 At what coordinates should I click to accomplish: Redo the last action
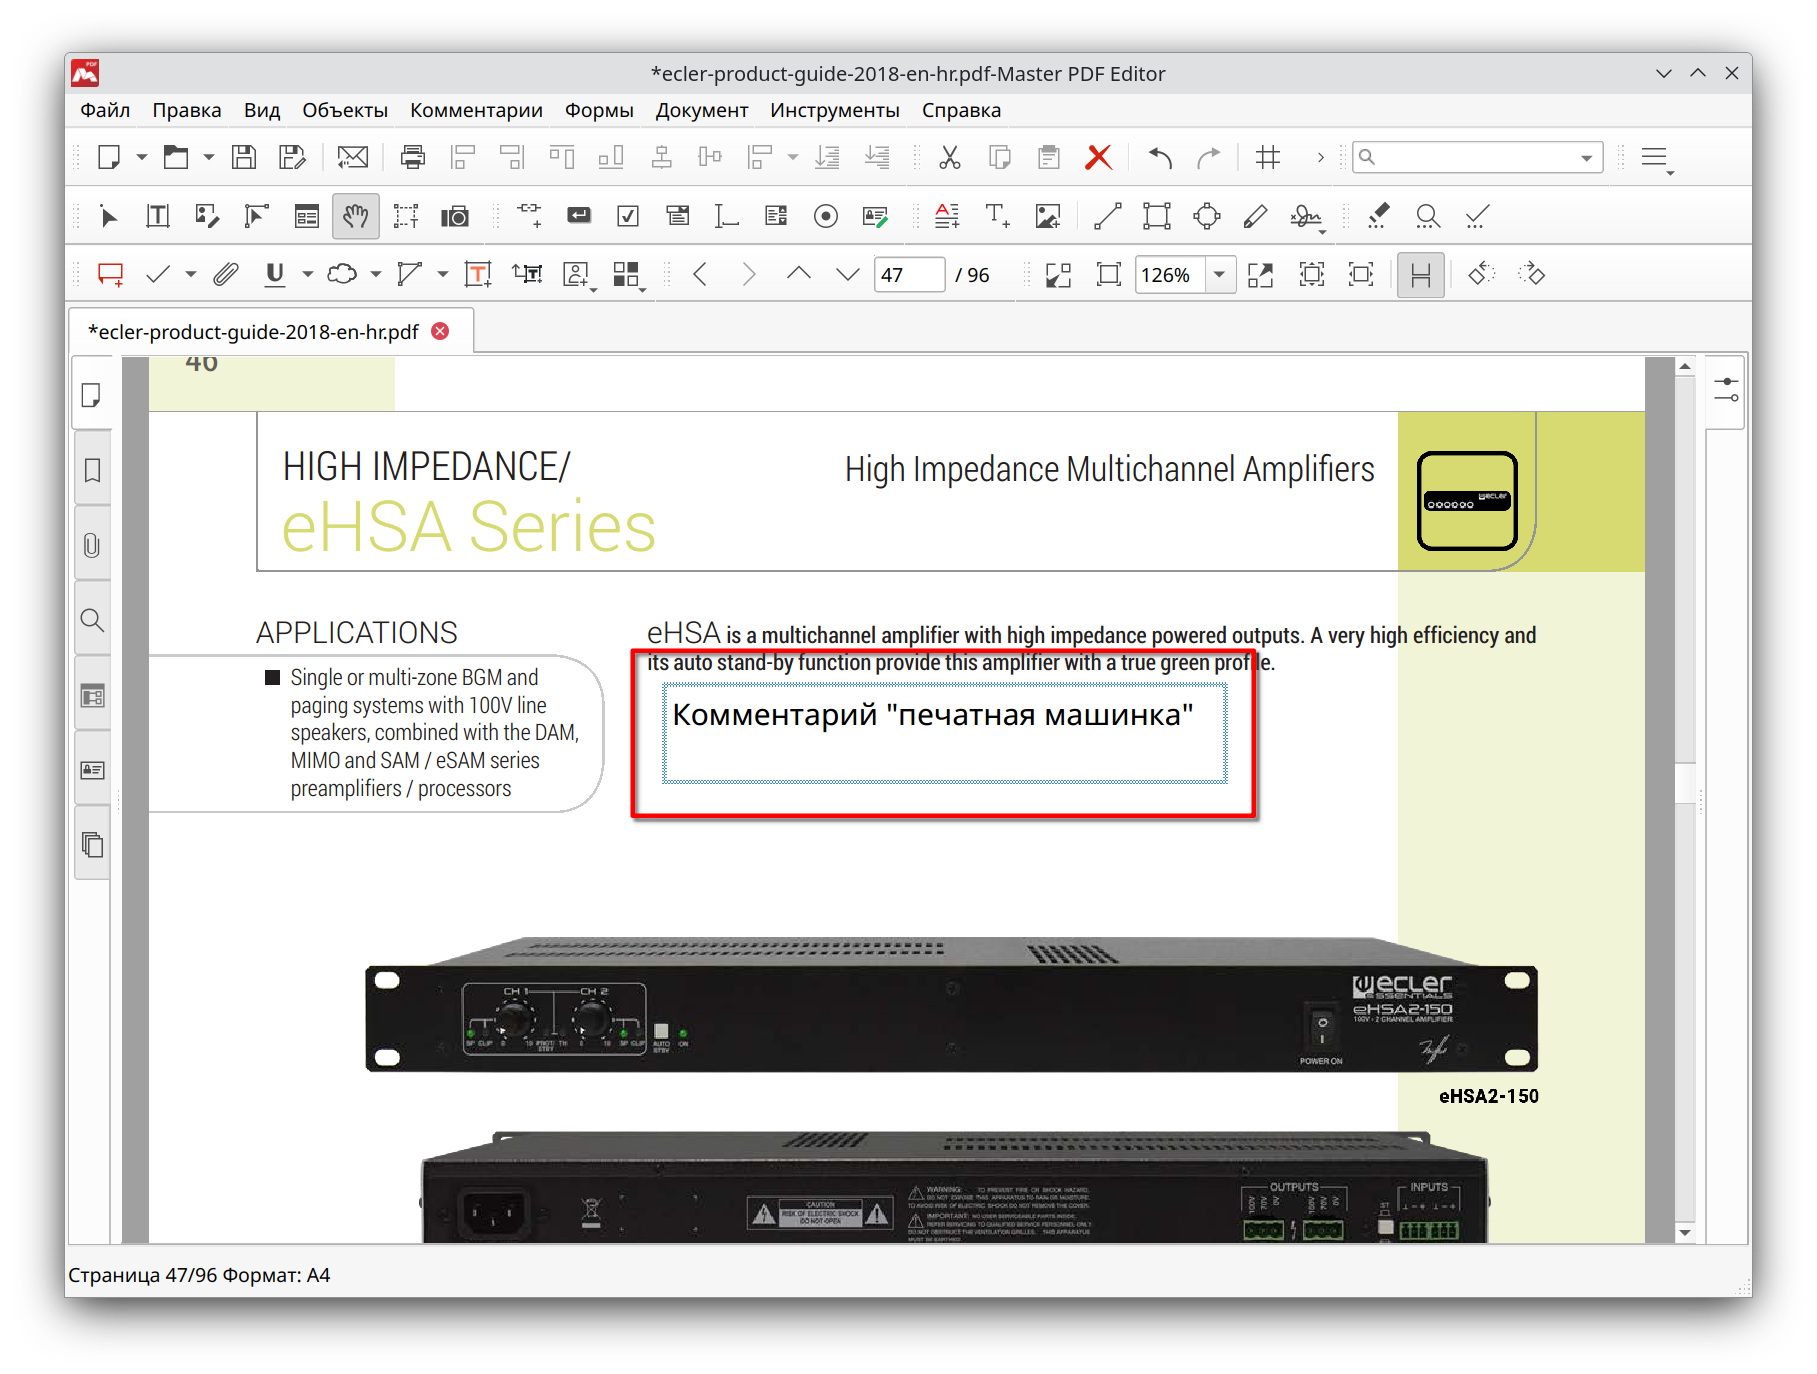(1209, 157)
